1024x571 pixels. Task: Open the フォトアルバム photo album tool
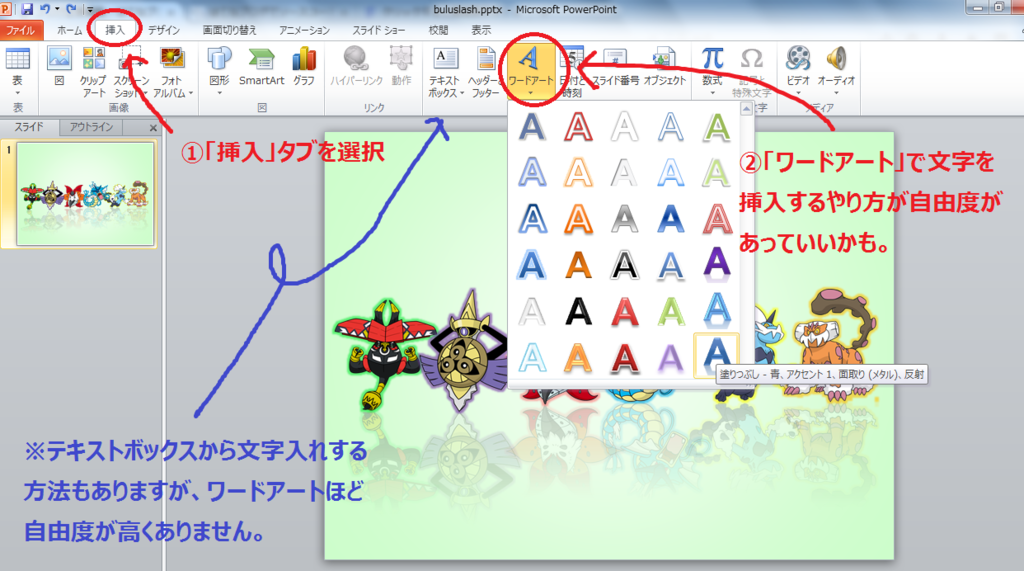[172, 72]
